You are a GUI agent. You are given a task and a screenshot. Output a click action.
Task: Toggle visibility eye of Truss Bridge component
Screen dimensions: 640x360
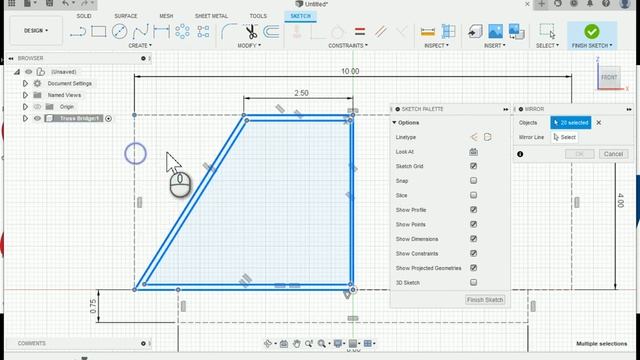37,118
